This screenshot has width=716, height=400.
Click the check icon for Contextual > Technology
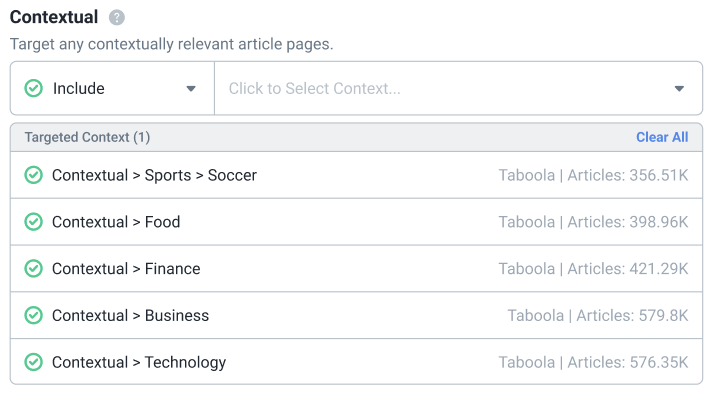click(x=33, y=362)
